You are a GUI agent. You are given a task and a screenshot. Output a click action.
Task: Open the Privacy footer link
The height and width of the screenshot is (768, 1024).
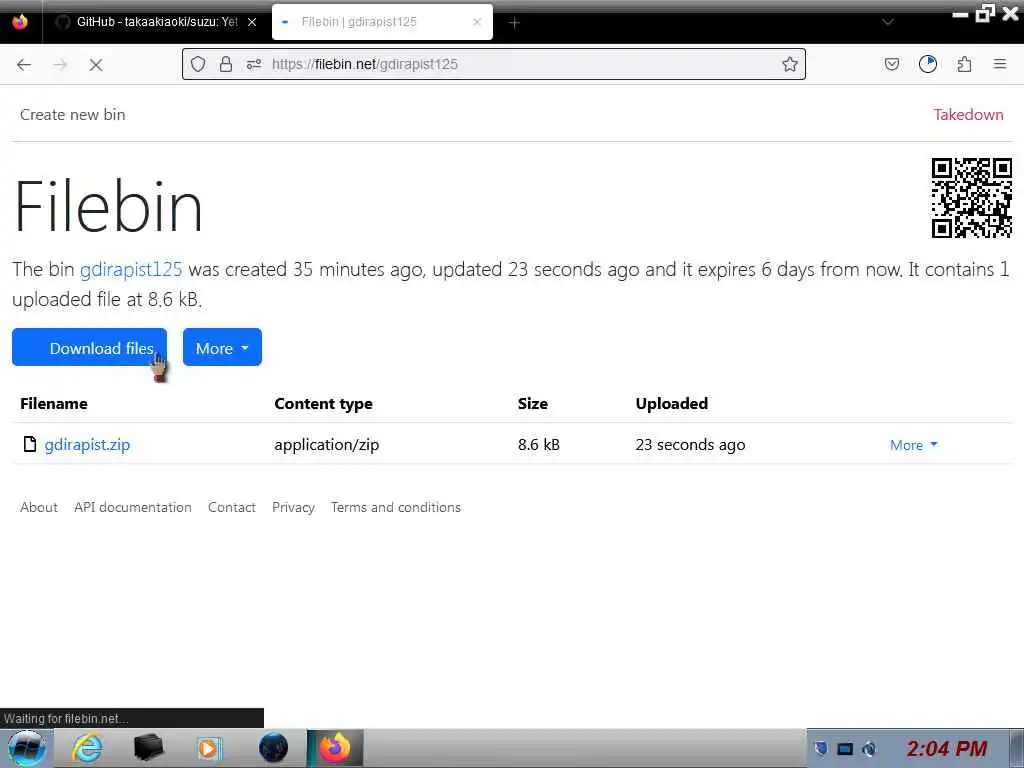(293, 507)
